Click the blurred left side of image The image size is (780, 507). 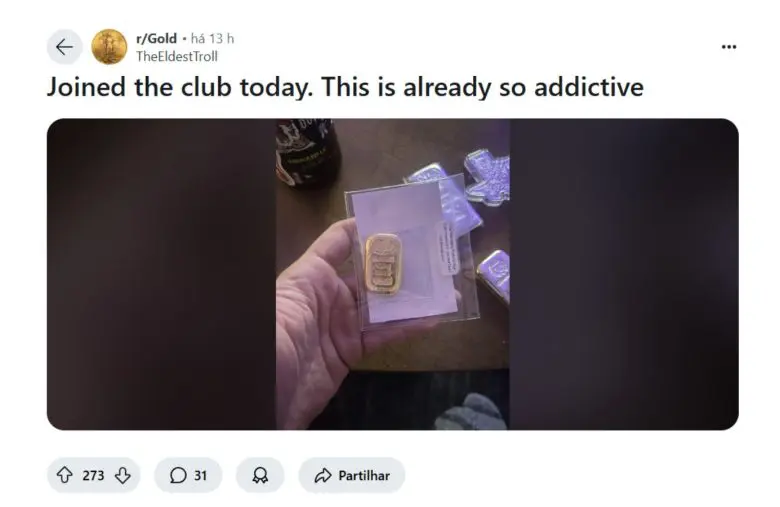click(162, 274)
